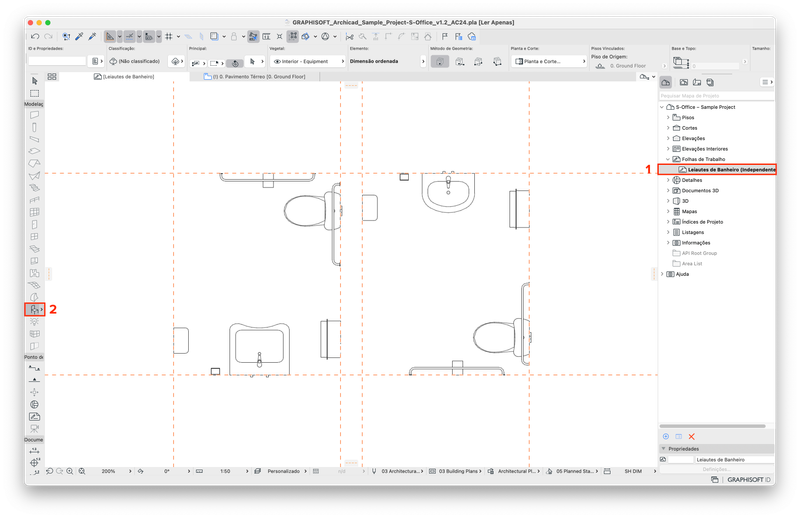Collapse the S-Office - Sample Project root
Screen dimensions: 800x518
coord(662,107)
